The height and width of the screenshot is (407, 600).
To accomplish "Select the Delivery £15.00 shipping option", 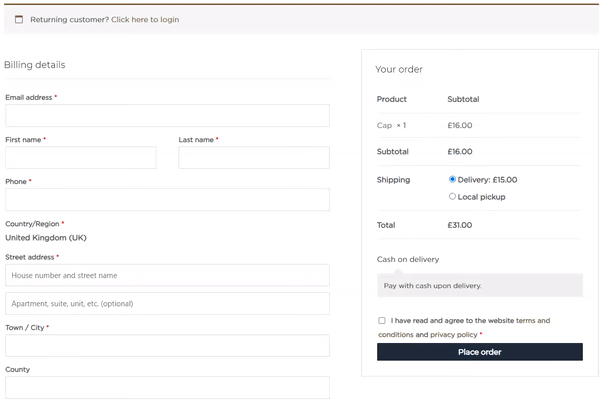I will pos(452,179).
